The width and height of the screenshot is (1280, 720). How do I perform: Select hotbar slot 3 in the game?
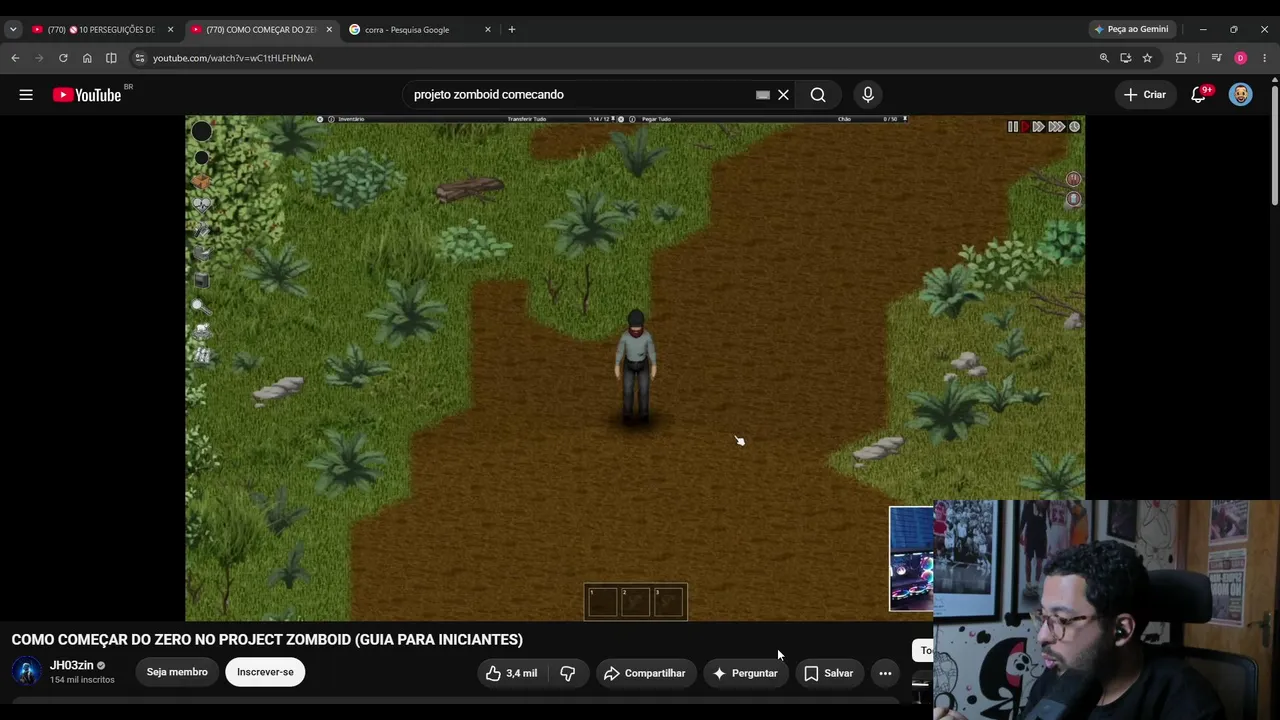(668, 602)
